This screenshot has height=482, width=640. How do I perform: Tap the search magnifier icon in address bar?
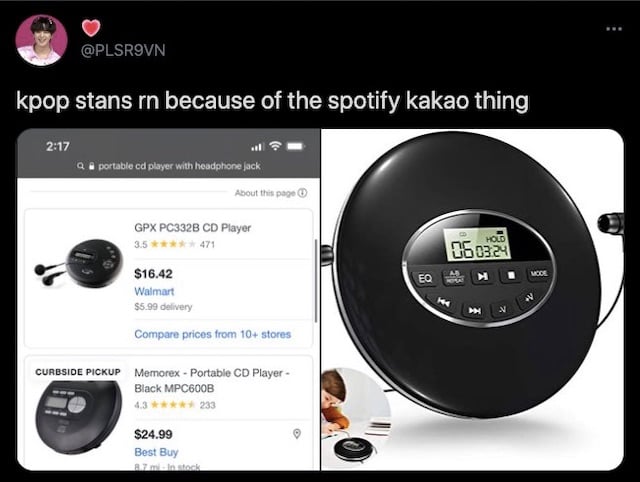(81, 166)
